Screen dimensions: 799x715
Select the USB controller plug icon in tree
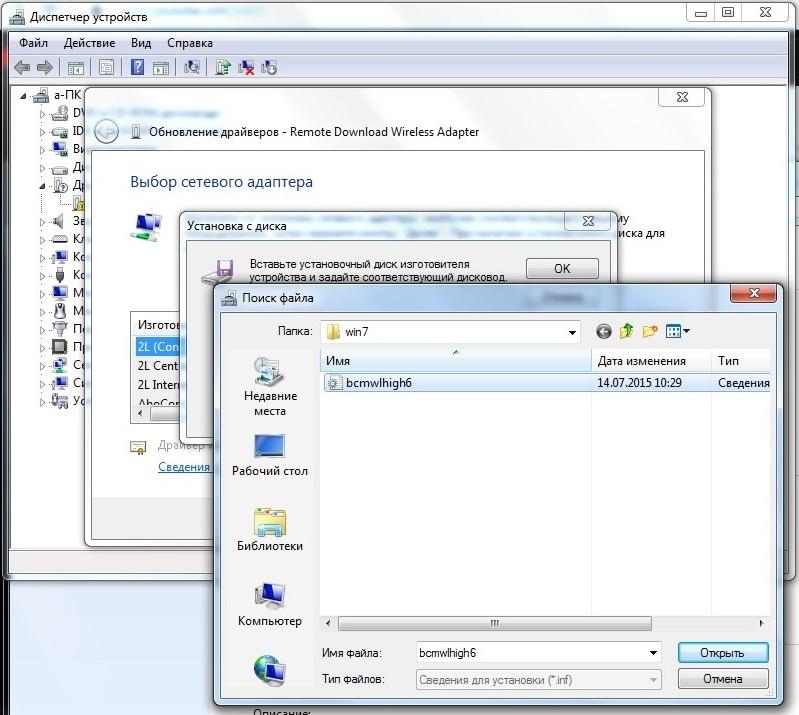60,275
